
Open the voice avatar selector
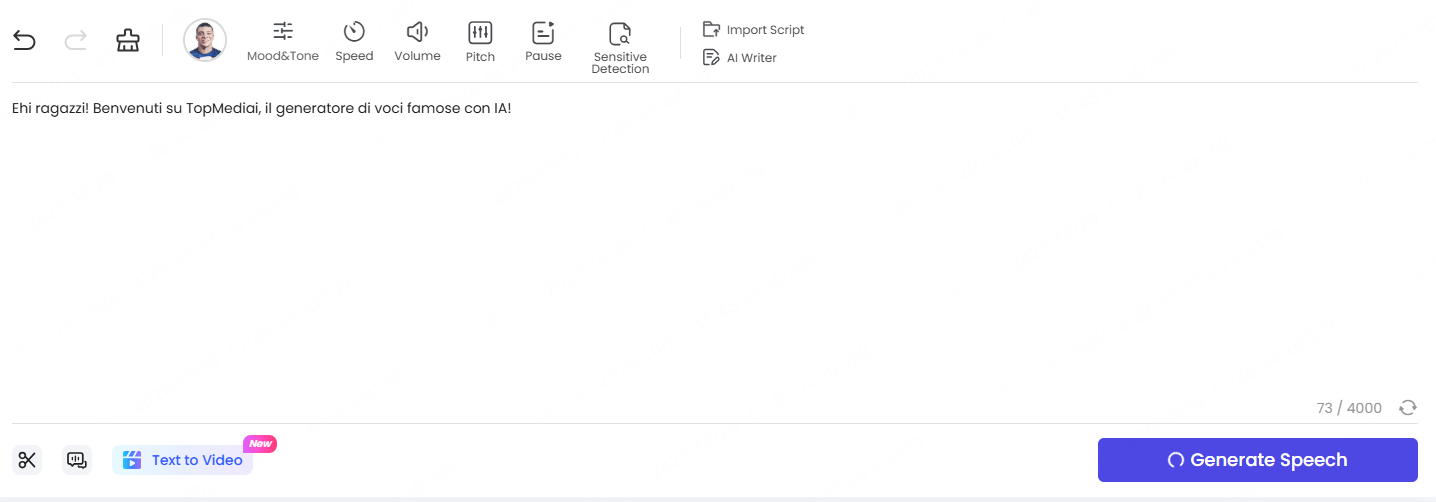click(x=205, y=40)
